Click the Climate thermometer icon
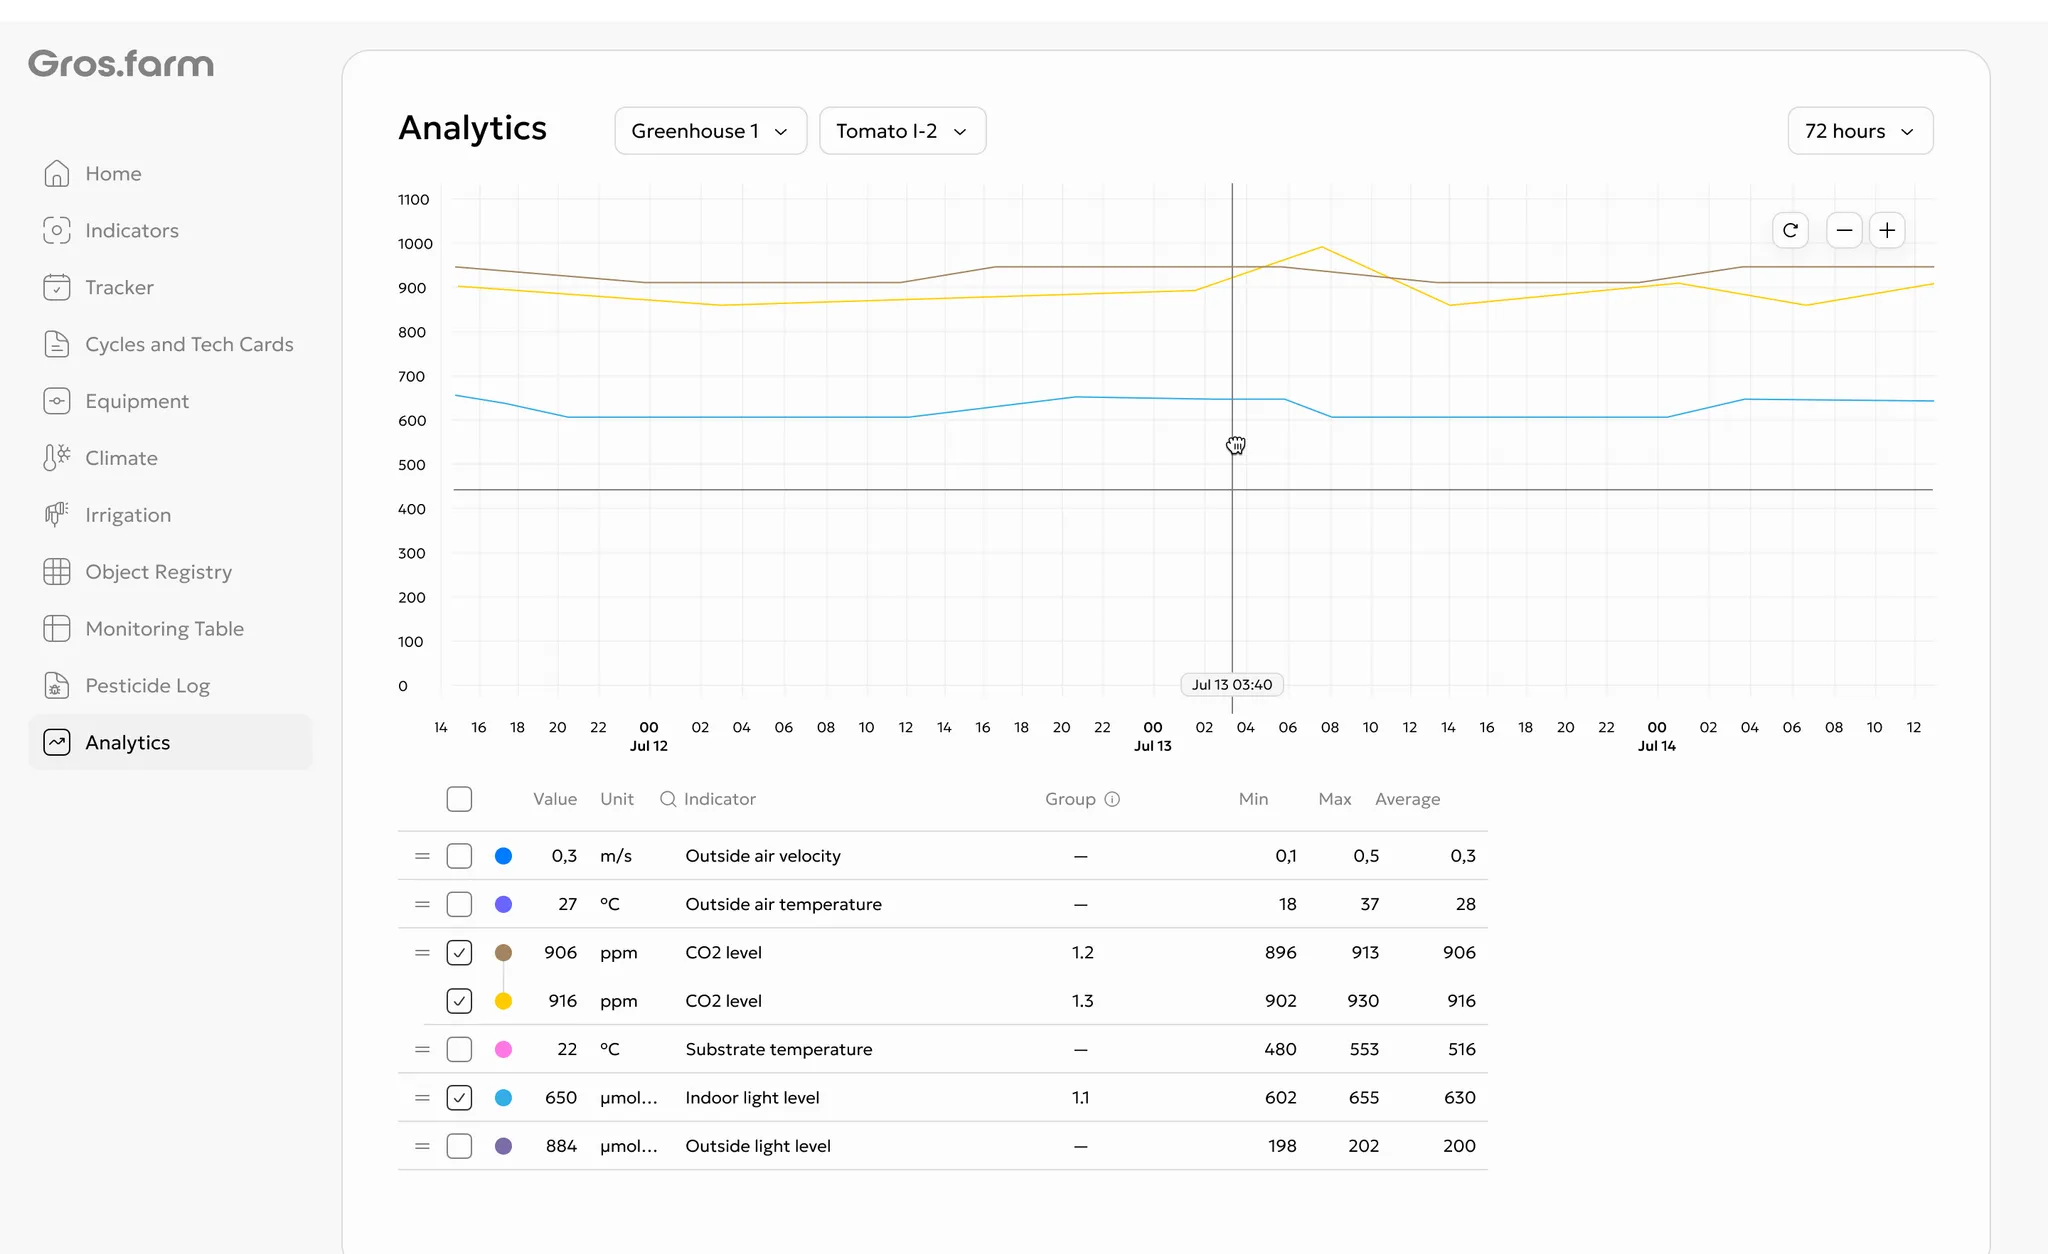Viewport: 2048px width, 1254px height. pos(57,458)
